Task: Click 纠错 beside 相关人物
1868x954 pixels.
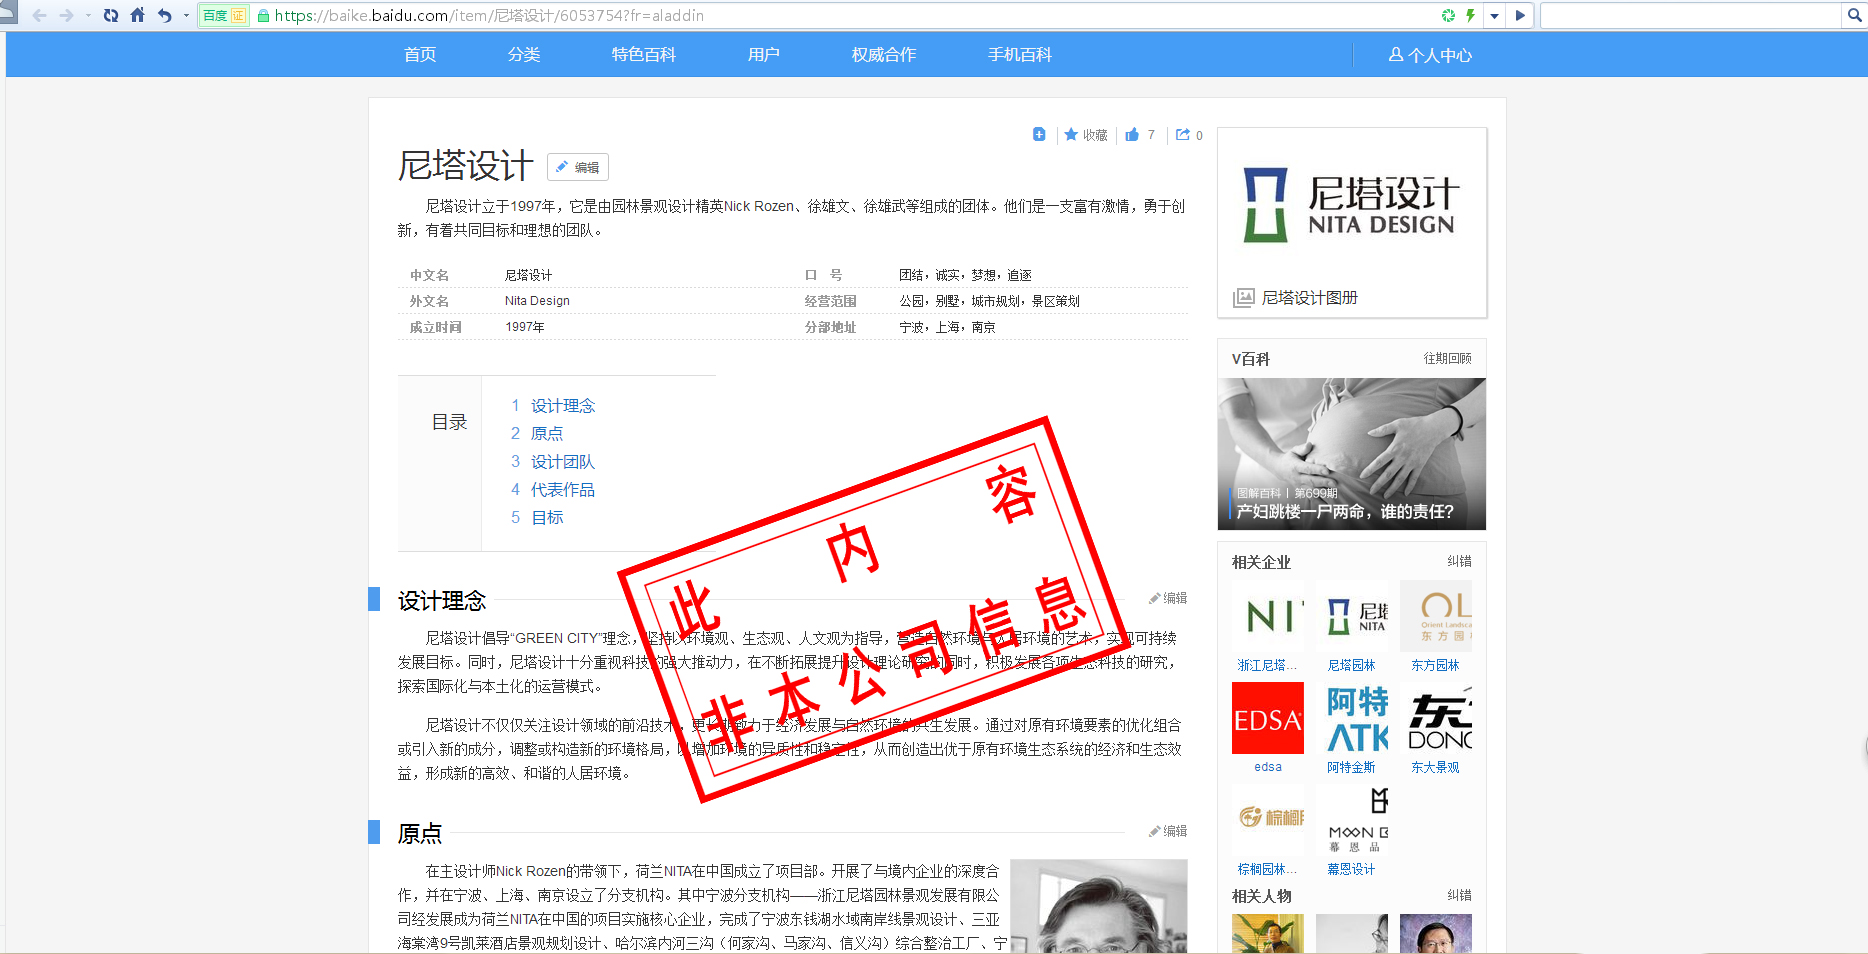Action: [x=1459, y=895]
